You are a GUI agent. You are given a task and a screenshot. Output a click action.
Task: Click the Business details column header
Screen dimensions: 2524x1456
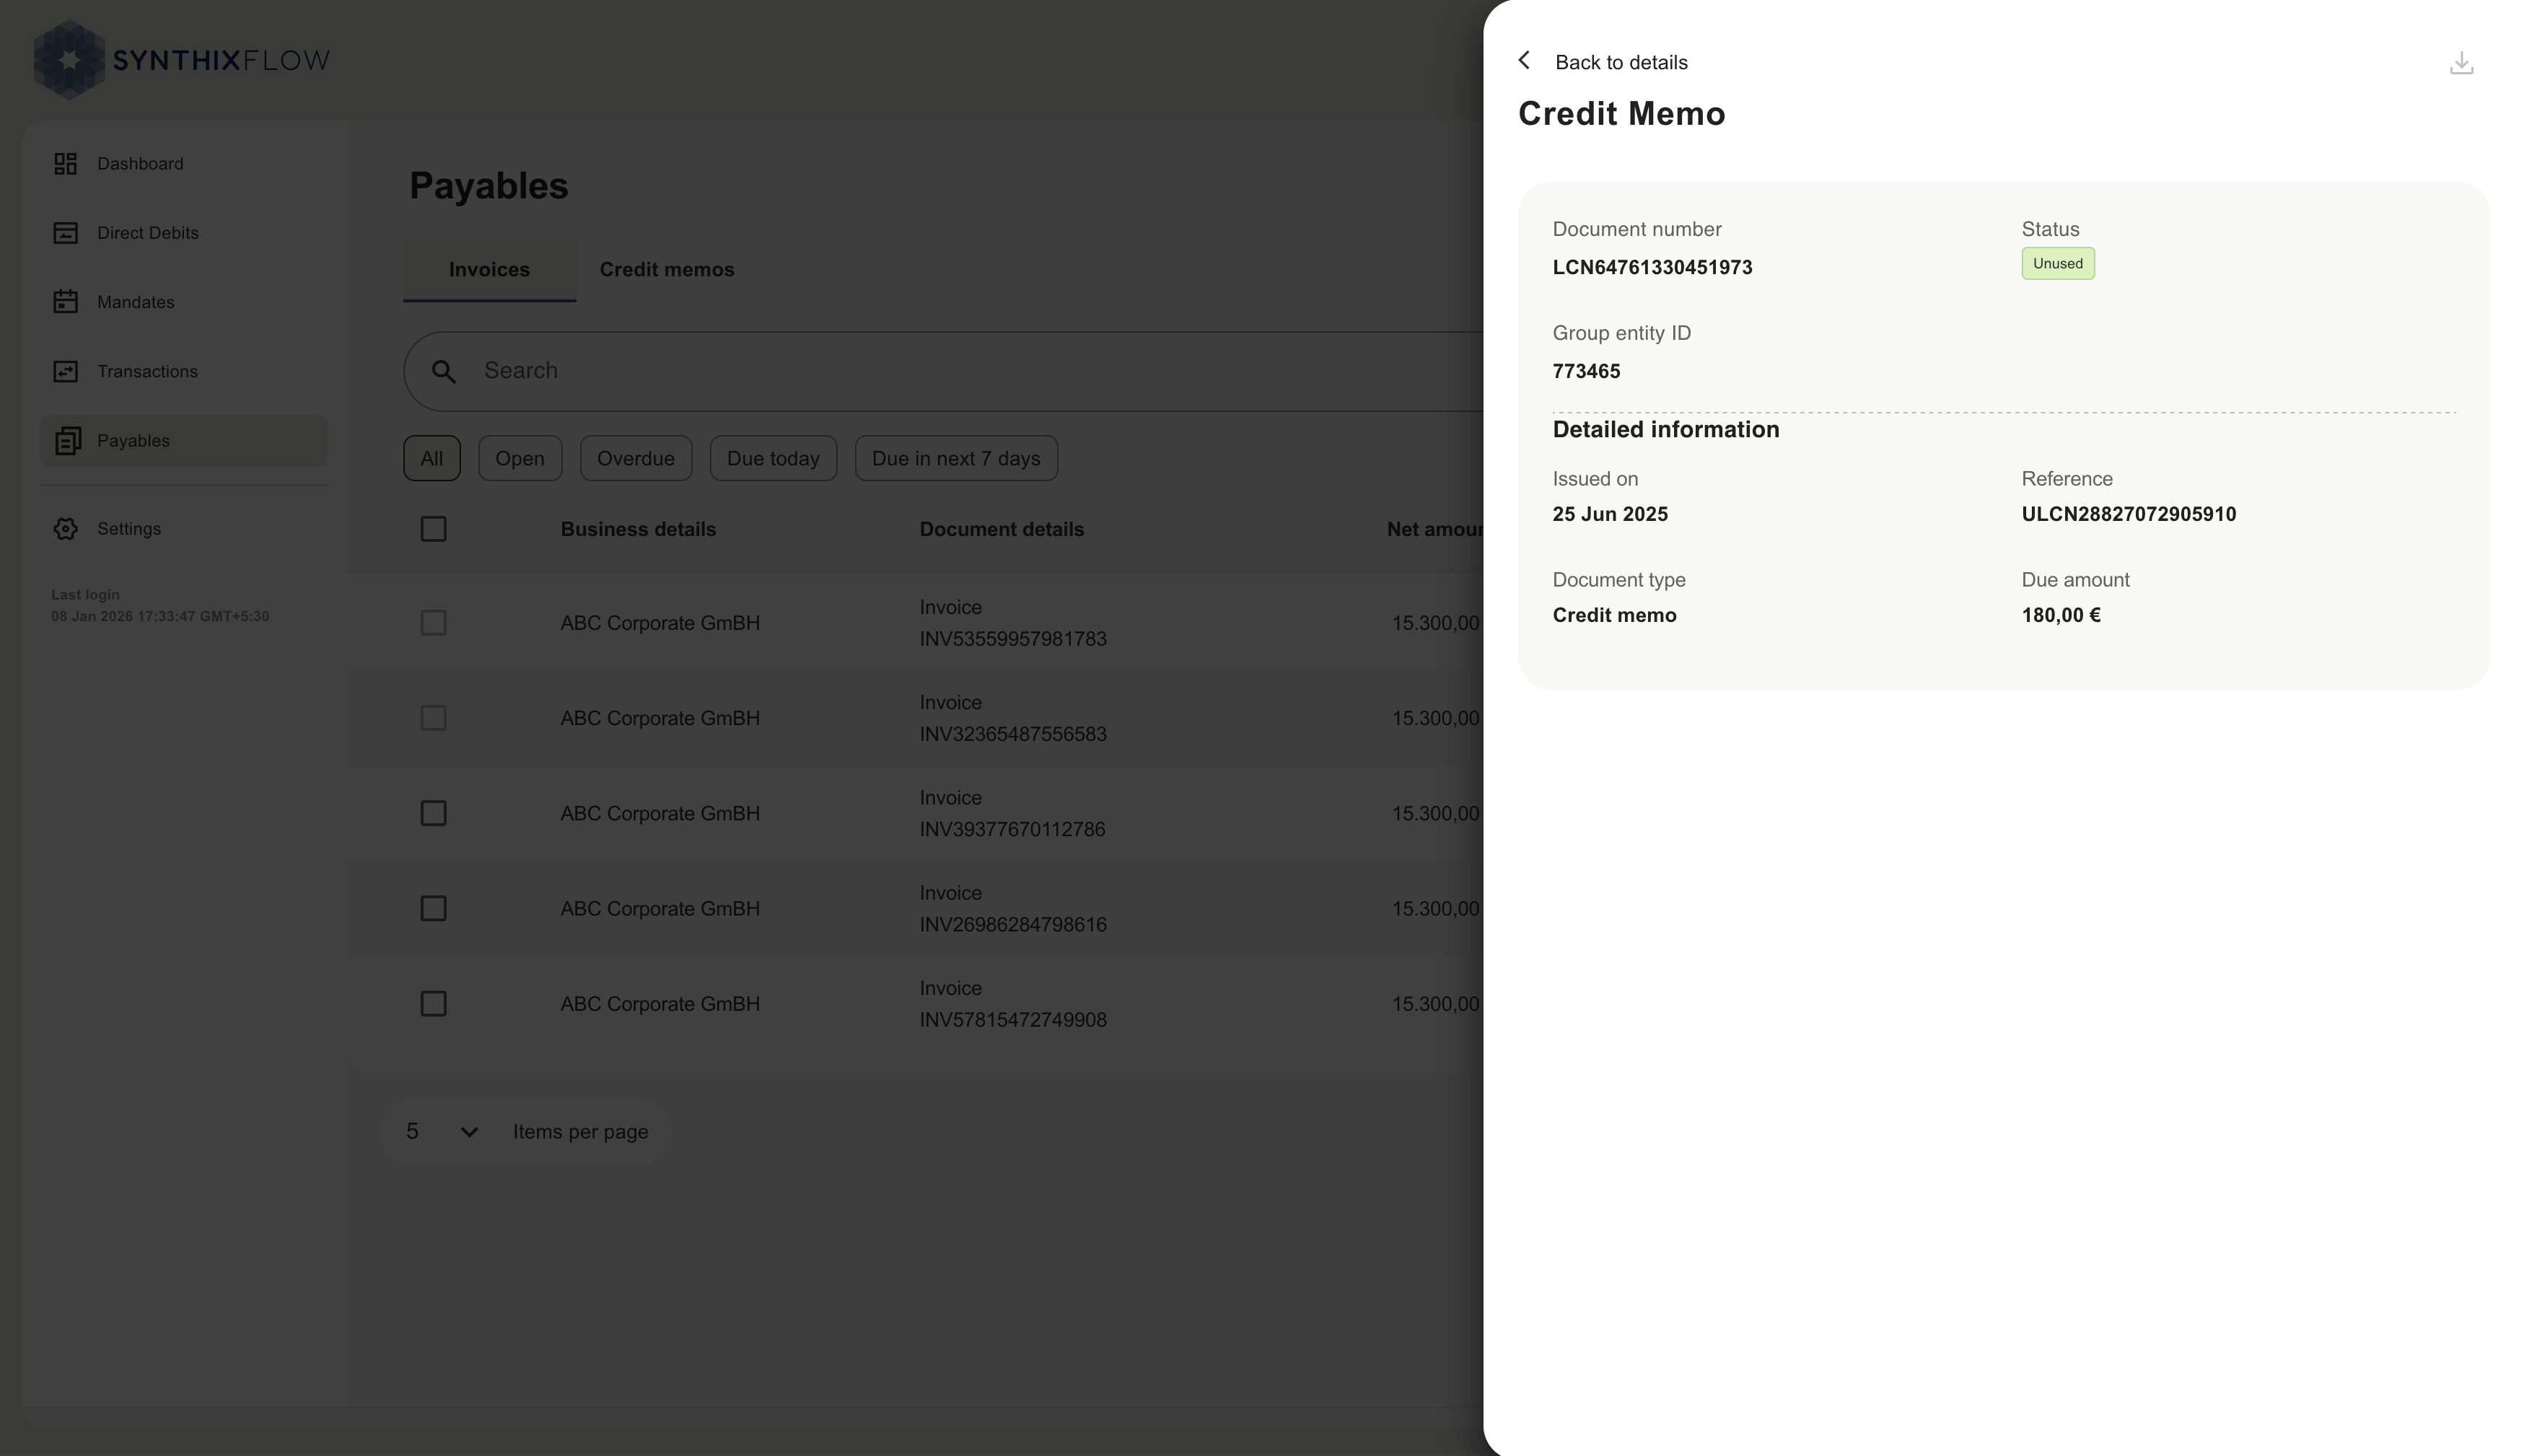(638, 529)
